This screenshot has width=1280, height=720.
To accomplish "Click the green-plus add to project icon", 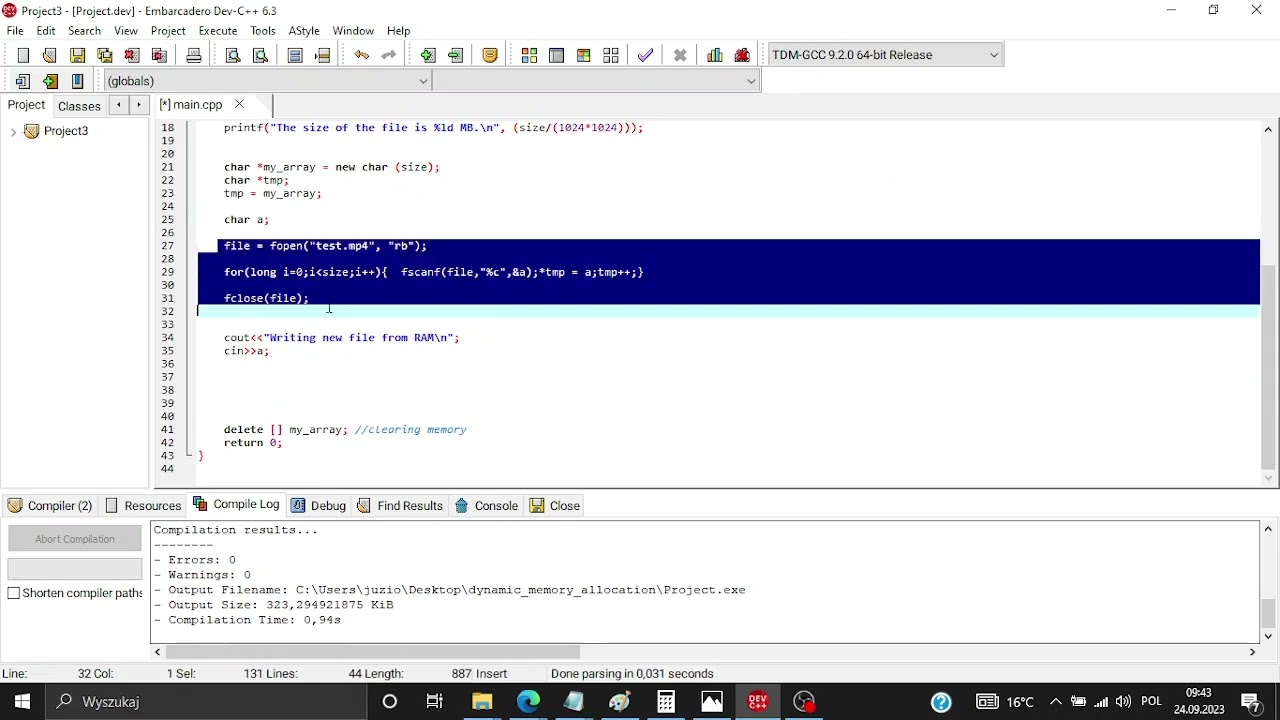I will (x=428, y=55).
